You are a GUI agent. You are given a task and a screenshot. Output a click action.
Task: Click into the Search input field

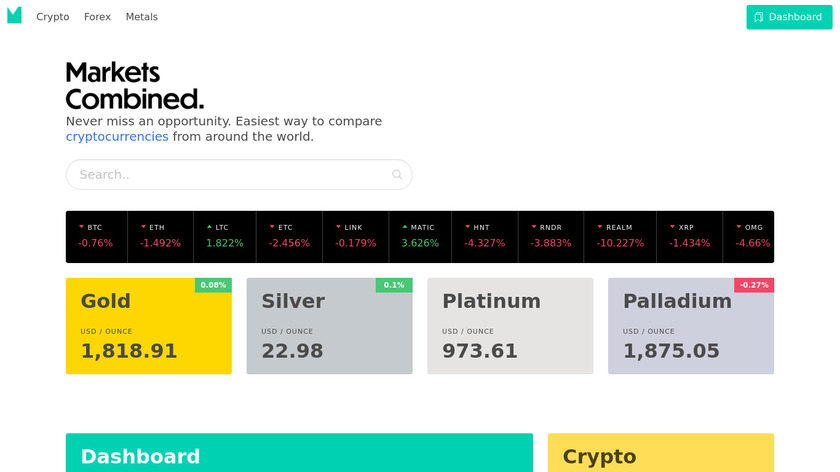click(230, 175)
